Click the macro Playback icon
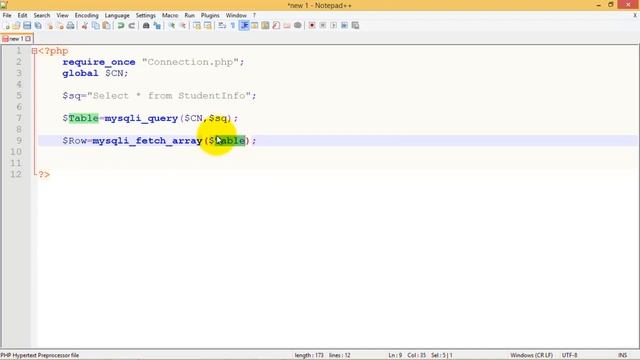 (x=333, y=26)
